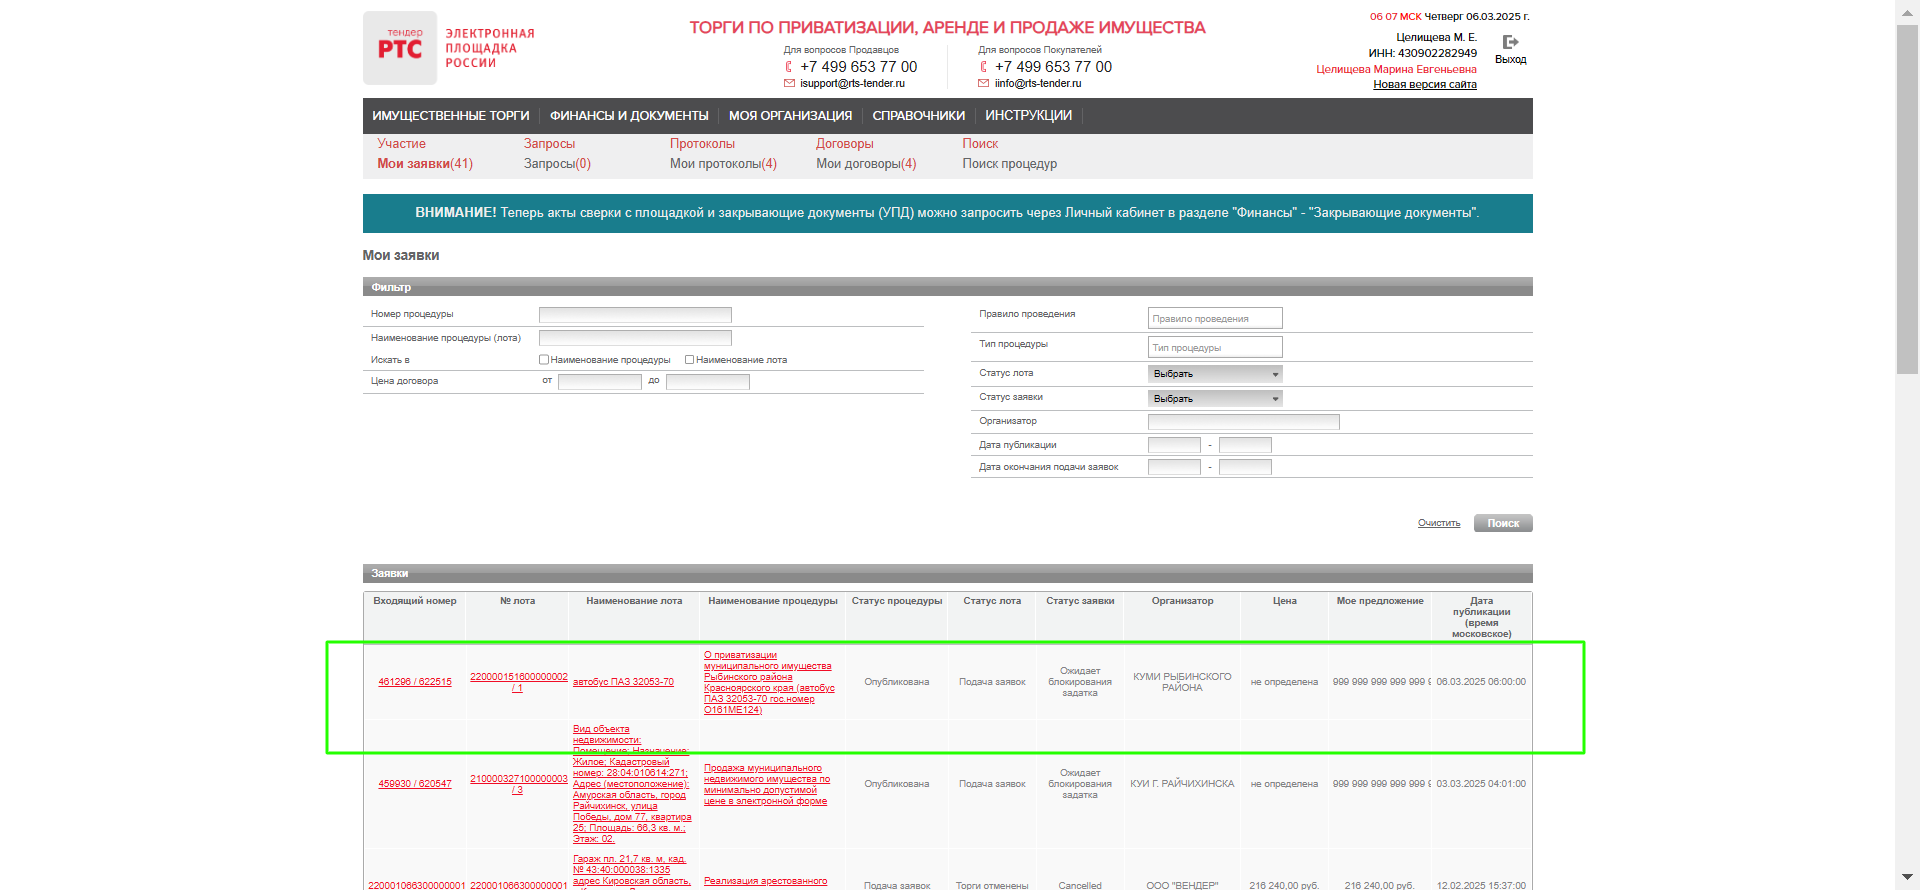Open the Статус лота dropdown
1920x890 pixels.
[x=1215, y=374]
